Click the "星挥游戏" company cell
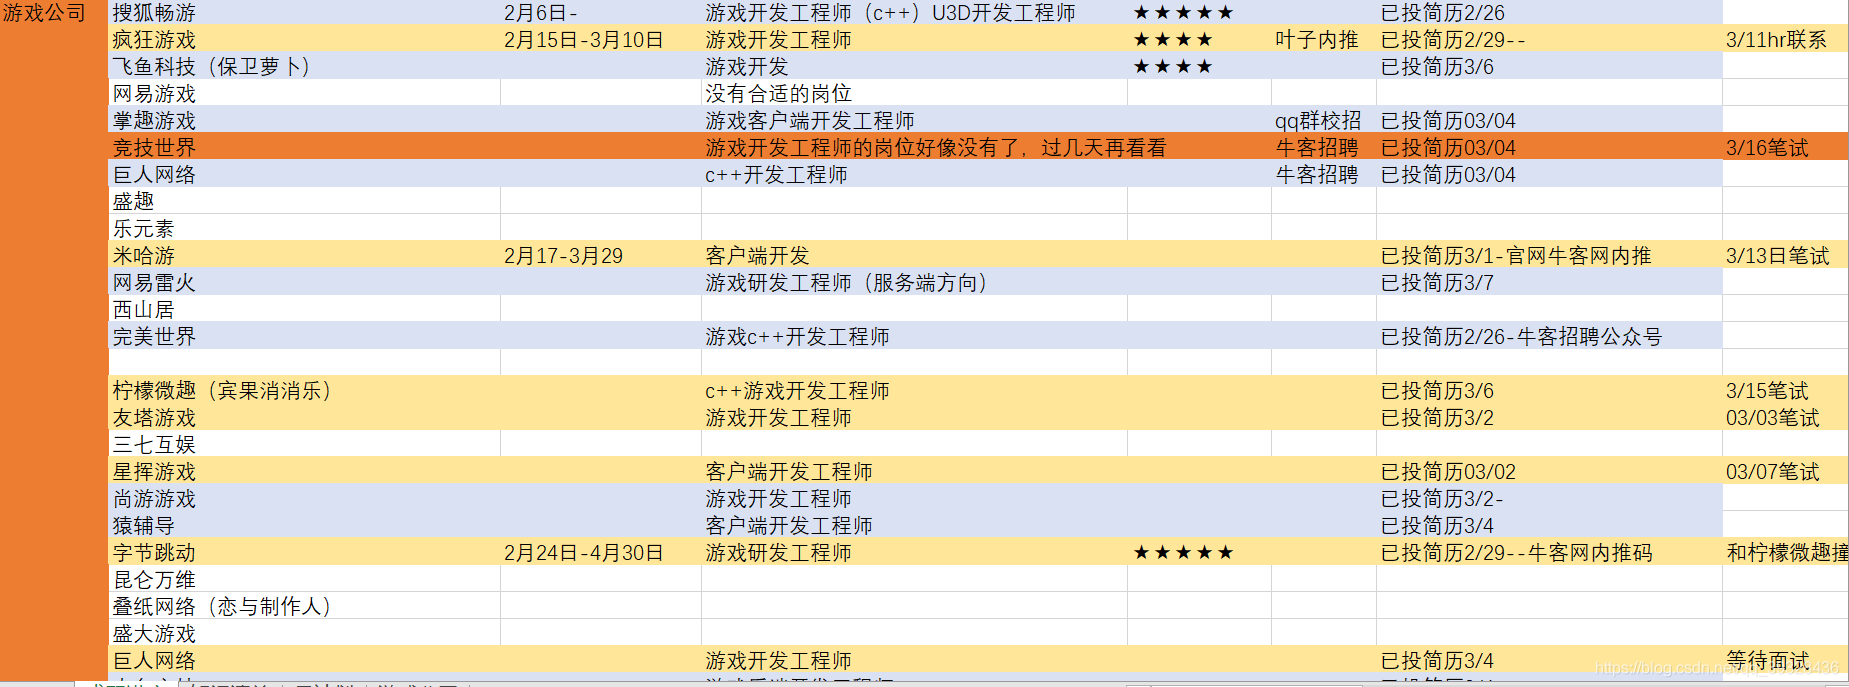This screenshot has width=1849, height=687. tap(305, 471)
